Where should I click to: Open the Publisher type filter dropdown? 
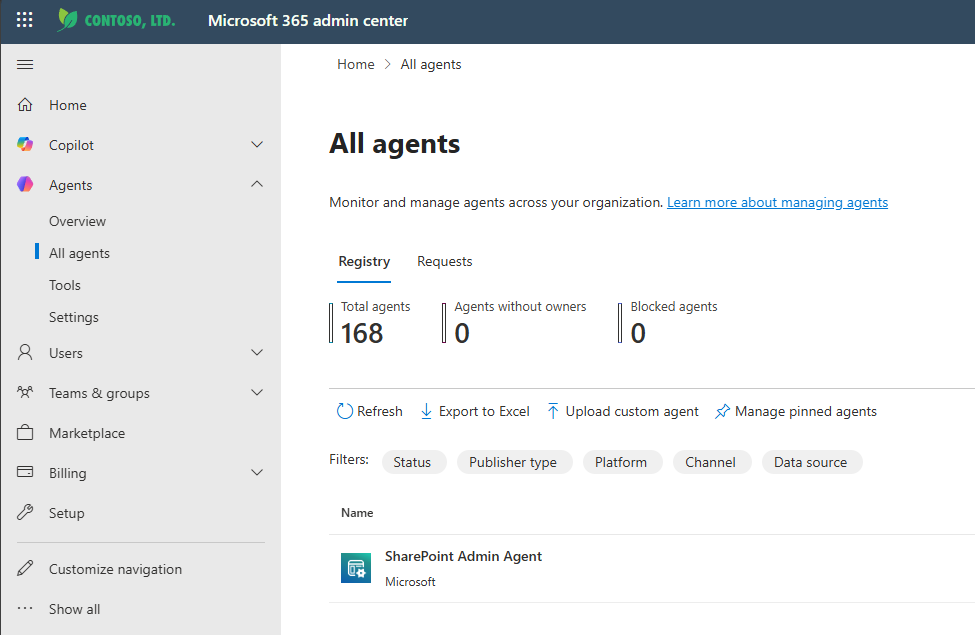[513, 462]
